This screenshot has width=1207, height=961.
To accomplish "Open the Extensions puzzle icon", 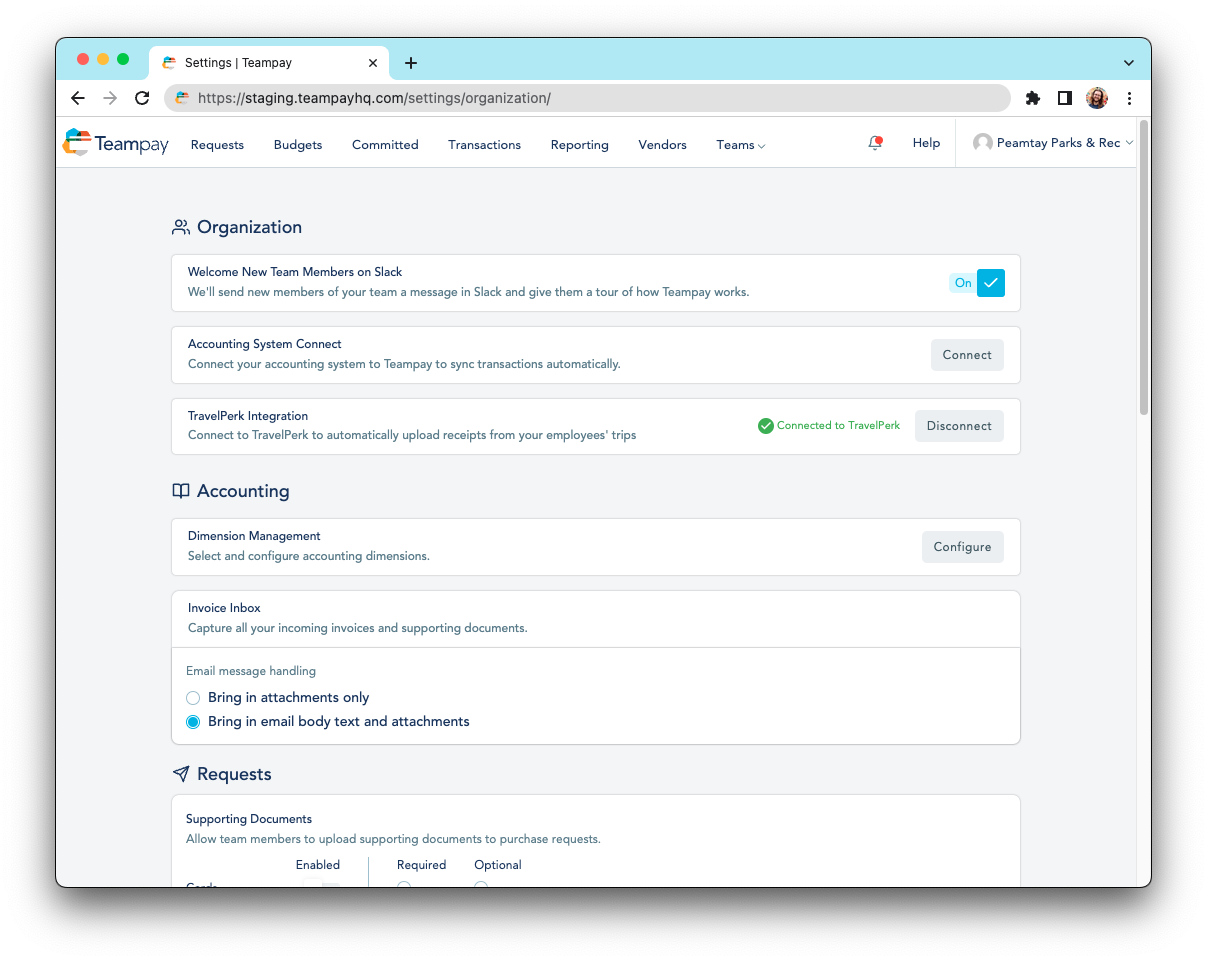I will [x=1033, y=98].
